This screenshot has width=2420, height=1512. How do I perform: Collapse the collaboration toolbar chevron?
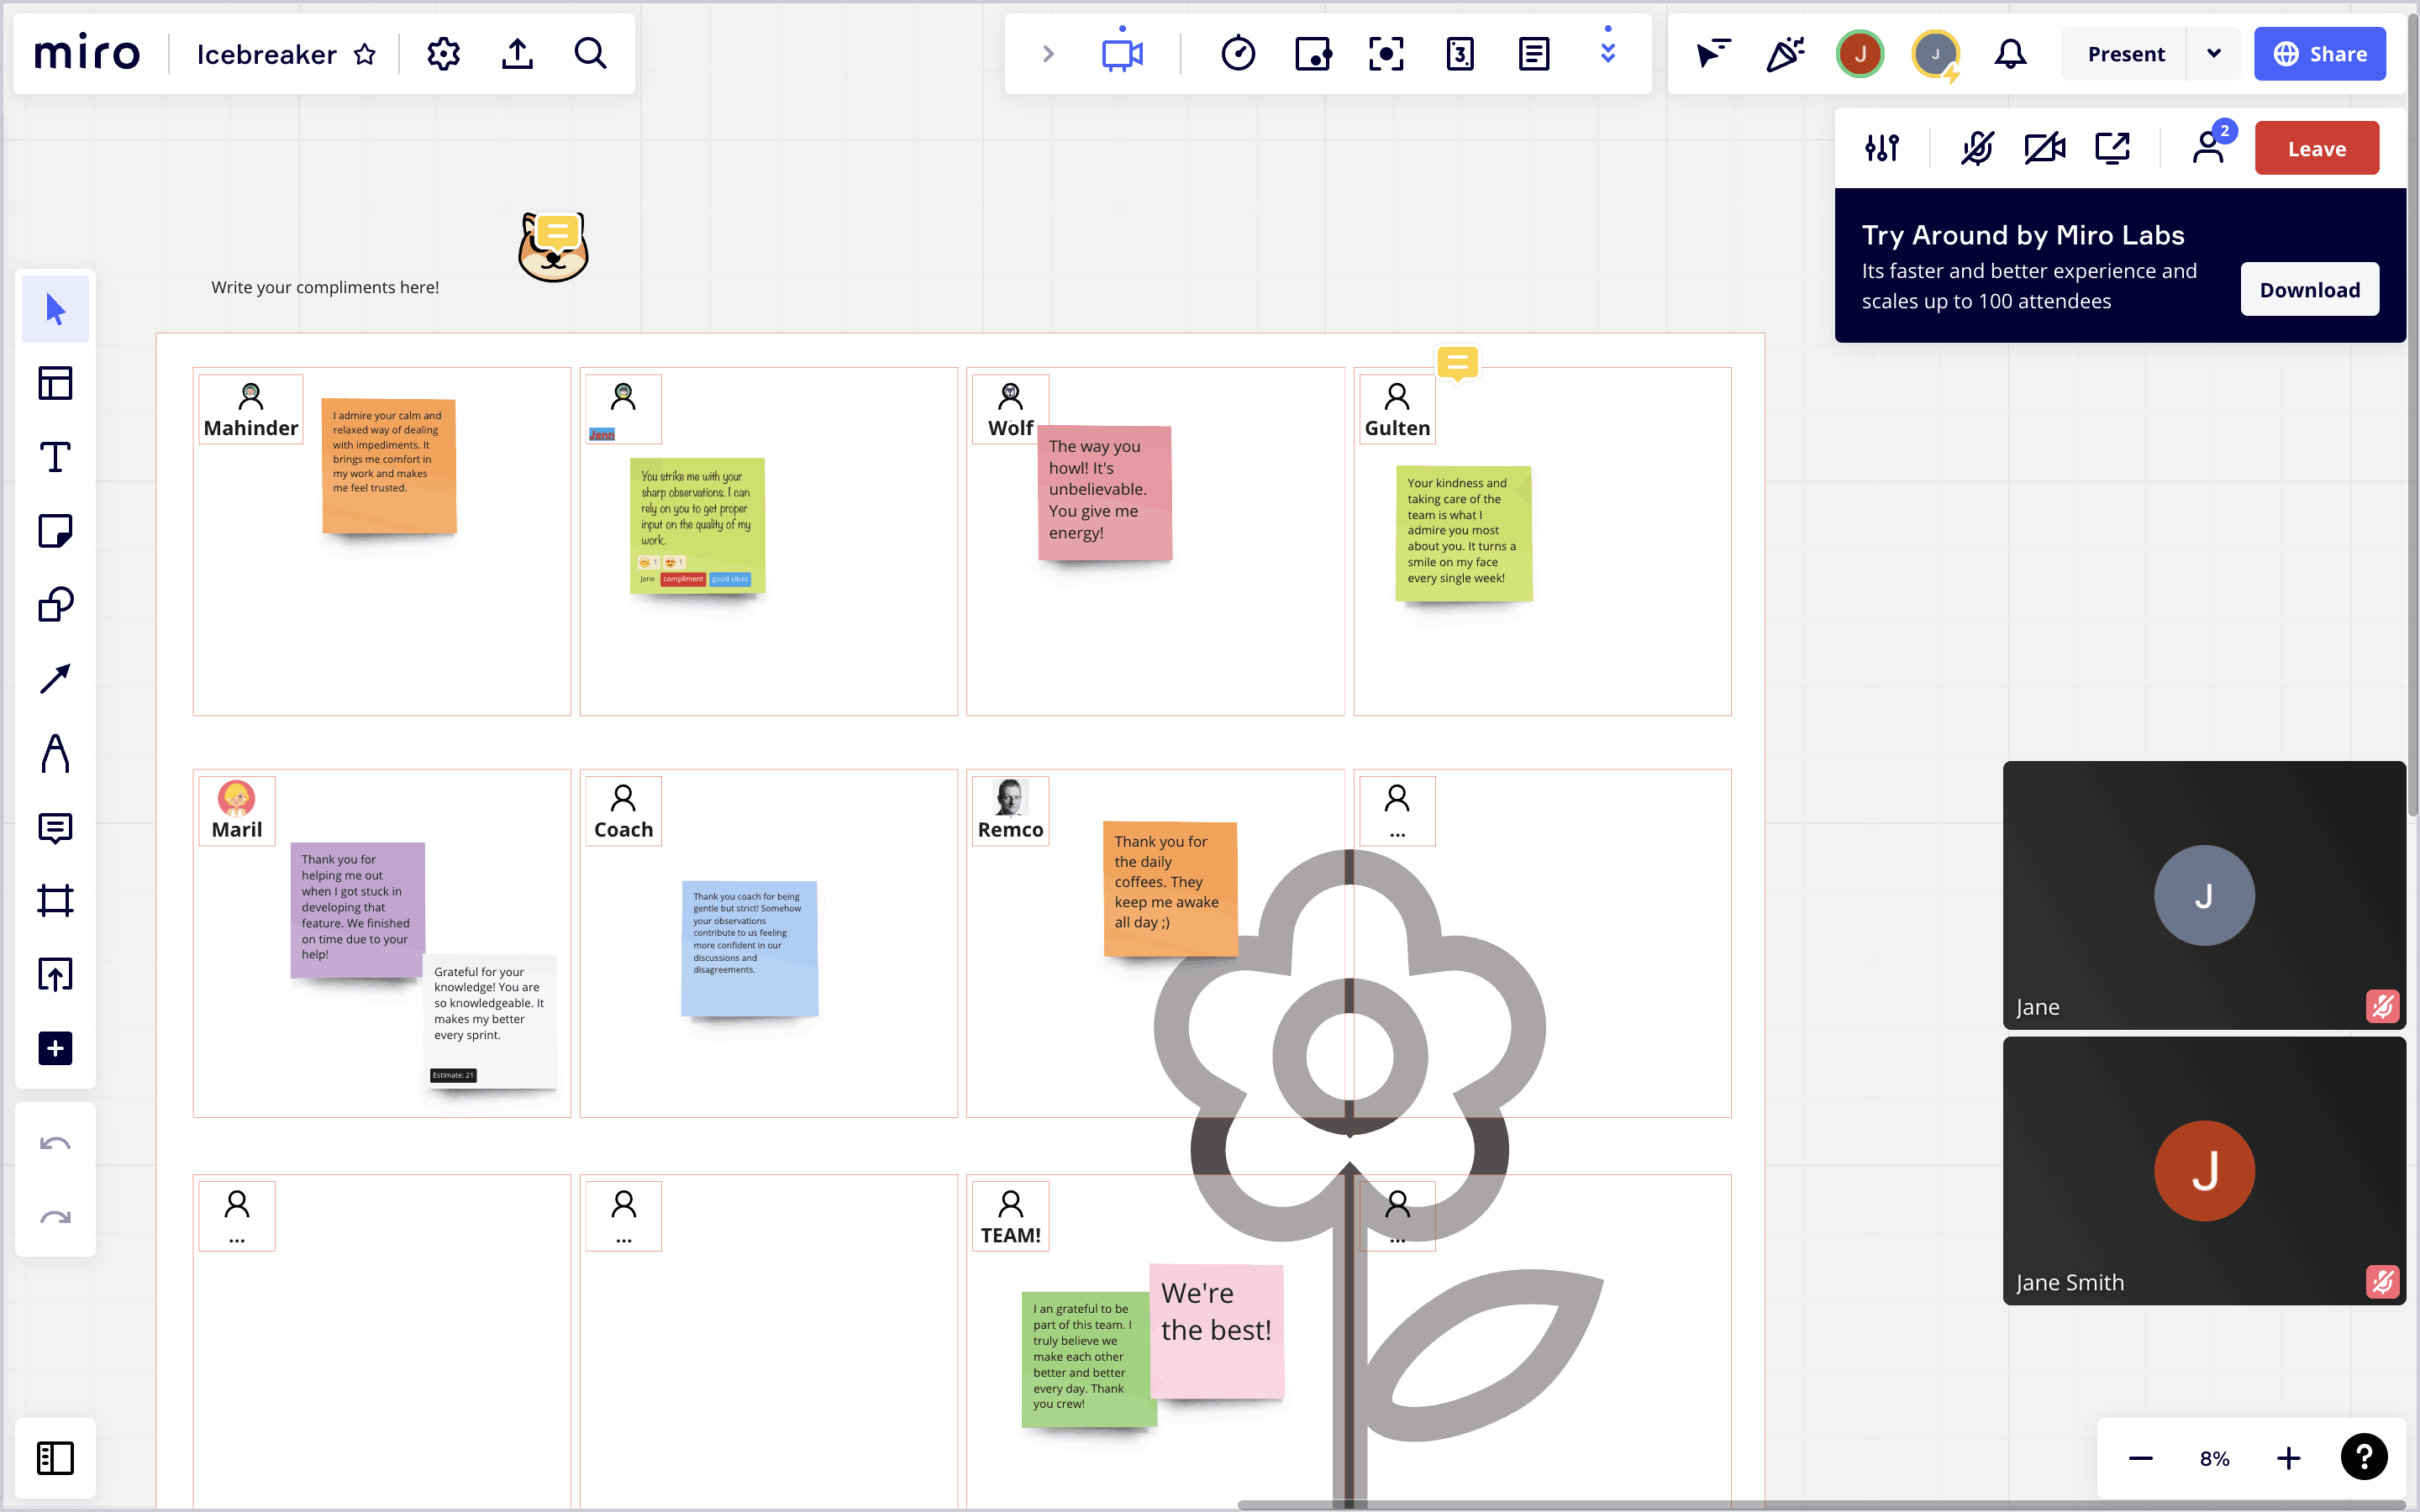pyautogui.click(x=1048, y=54)
